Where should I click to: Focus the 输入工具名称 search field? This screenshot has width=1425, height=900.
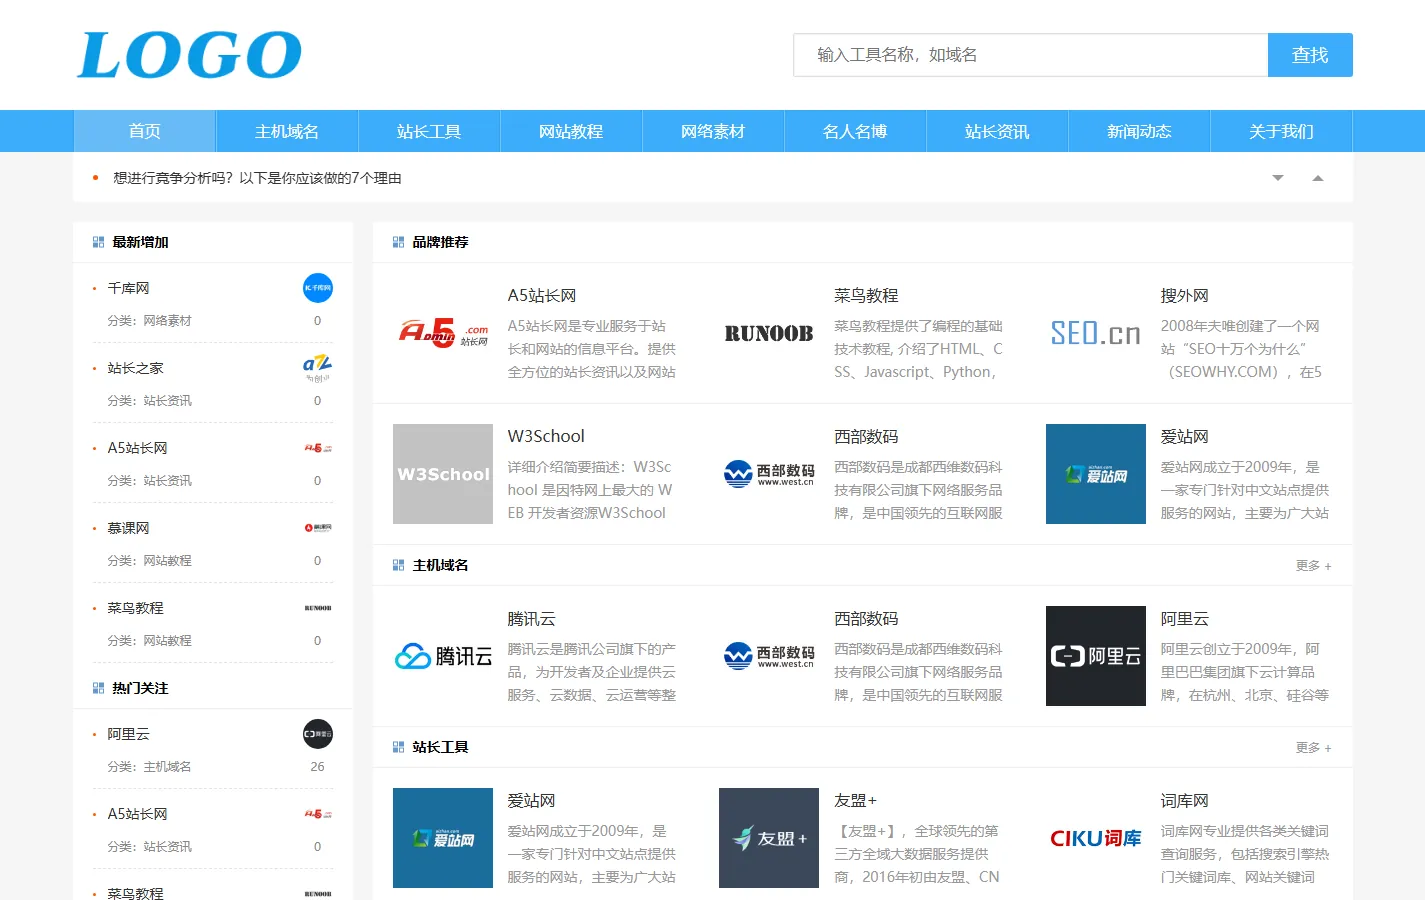click(x=1030, y=55)
